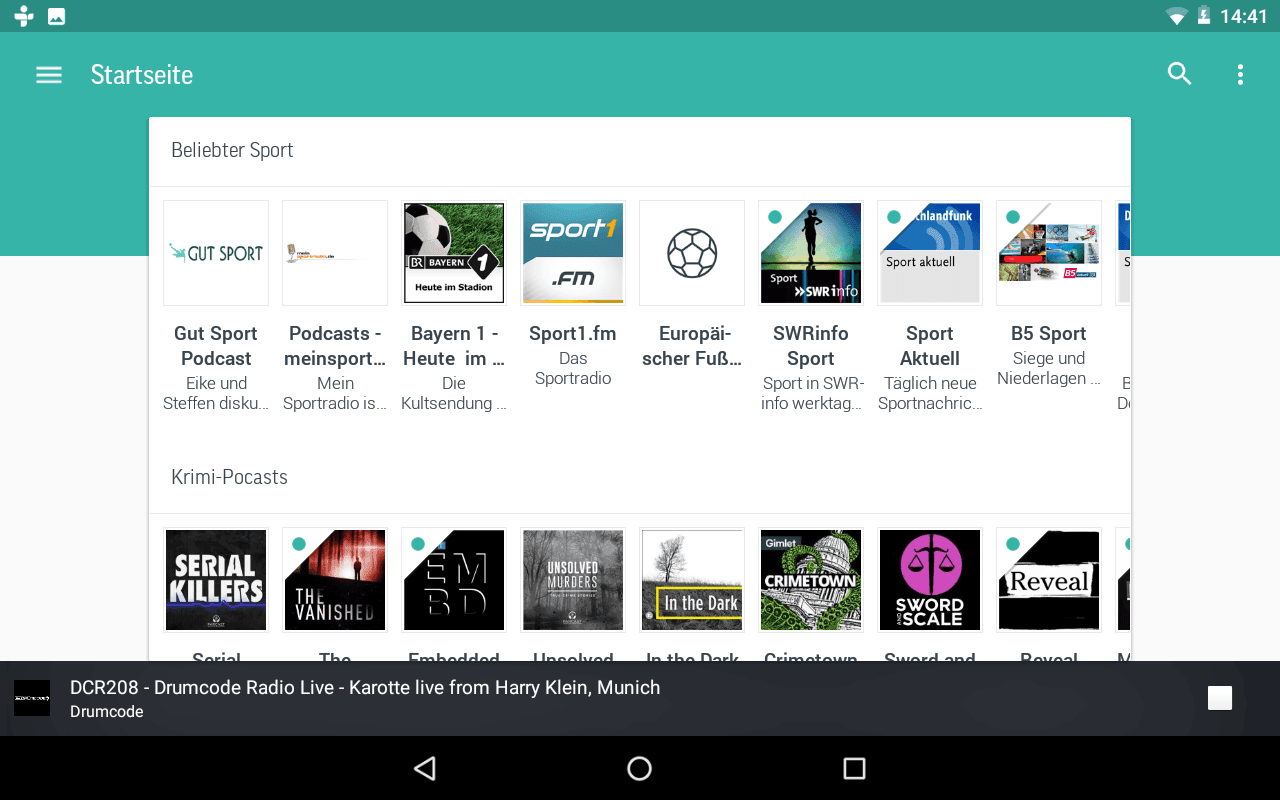Select the 'B5 Sport' title text
The width and height of the screenshot is (1280, 800).
[1049, 333]
